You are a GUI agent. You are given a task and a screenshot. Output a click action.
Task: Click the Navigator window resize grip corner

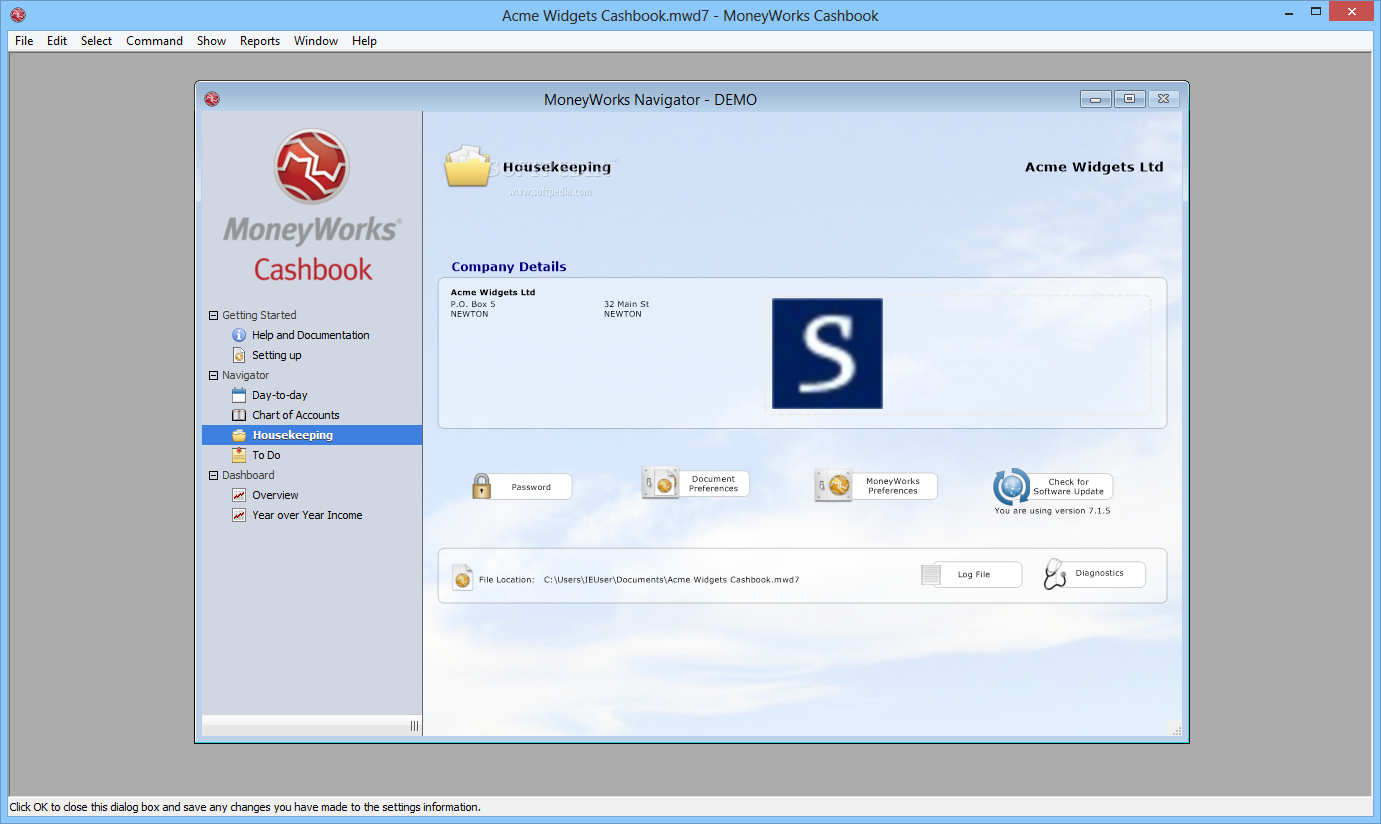point(1175,729)
